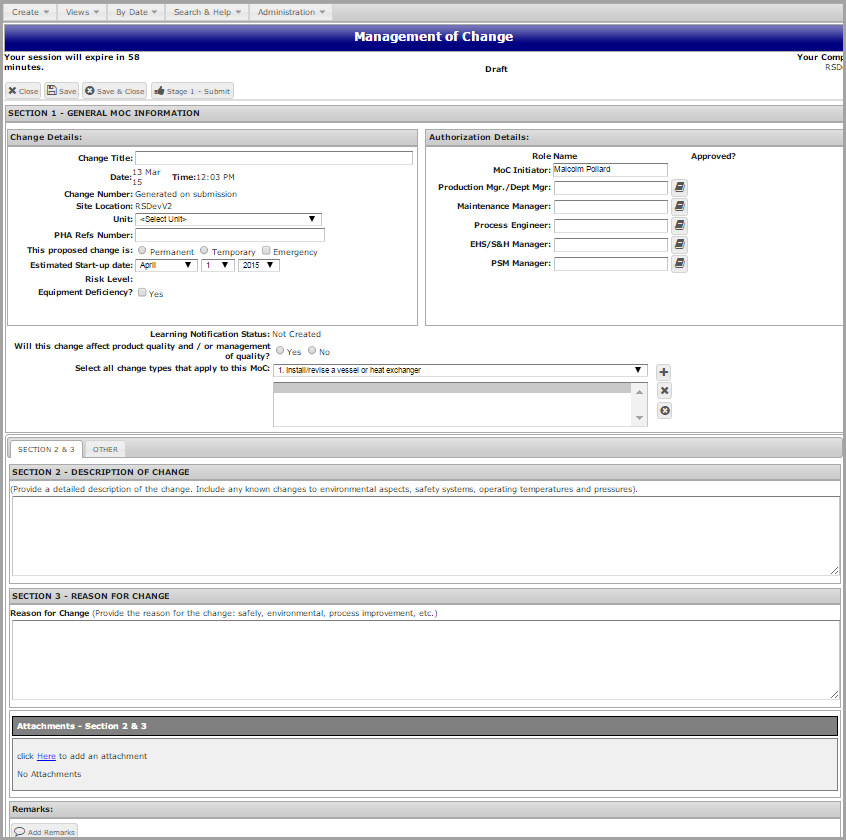Select the Permanent radio button
846x840 pixels.
tap(142, 251)
